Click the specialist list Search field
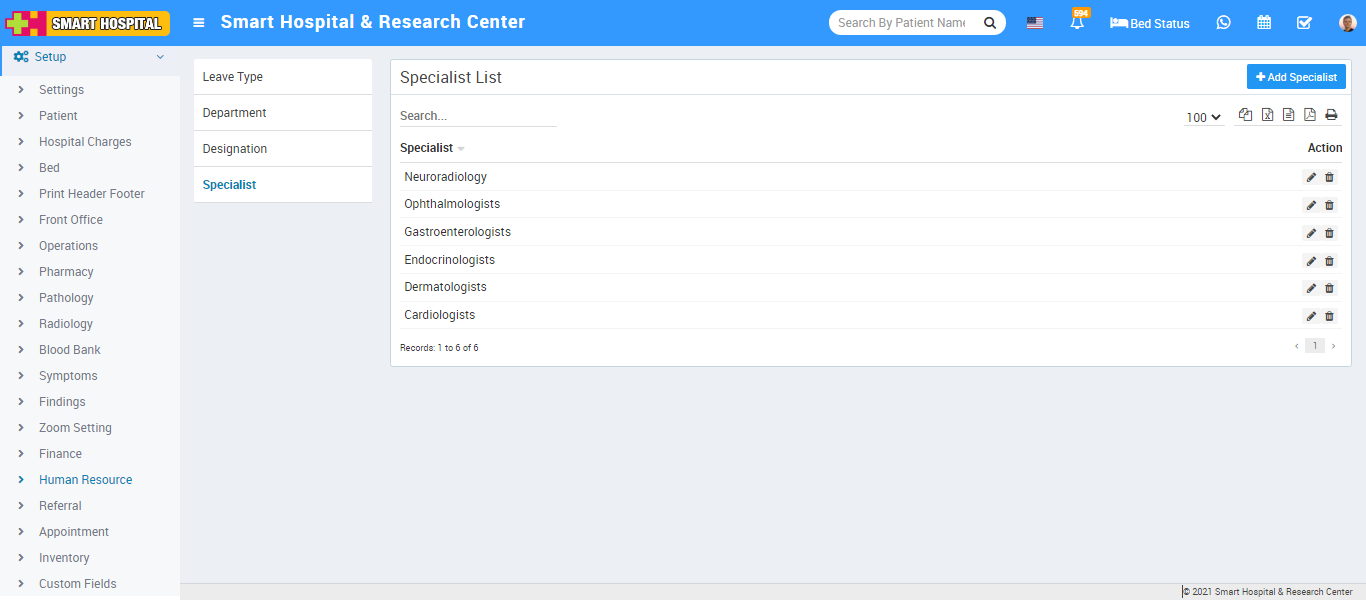This screenshot has width=1366, height=600. click(477, 116)
